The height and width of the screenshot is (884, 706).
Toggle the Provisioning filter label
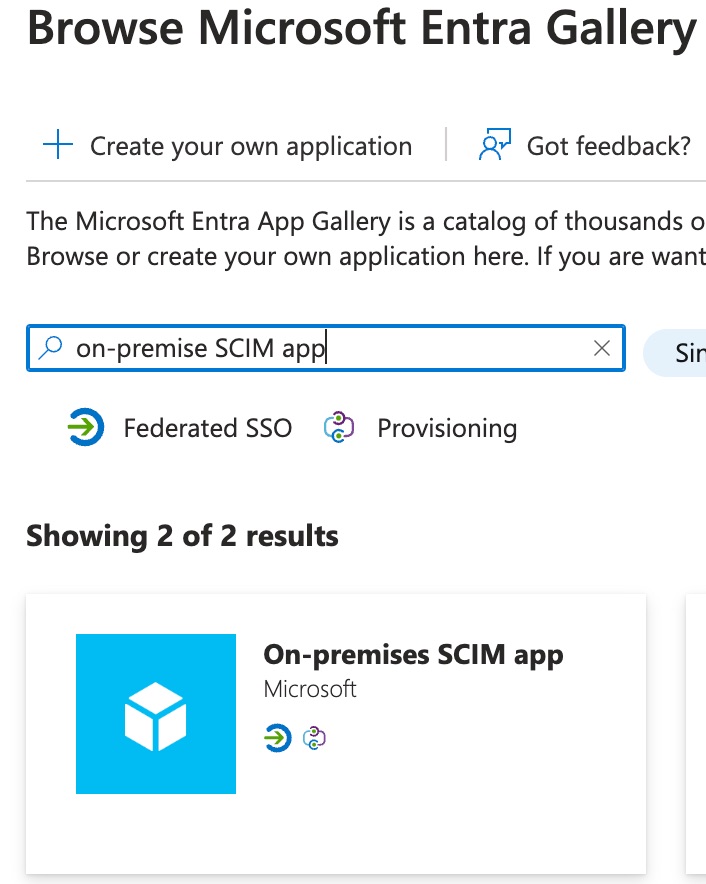click(x=446, y=428)
